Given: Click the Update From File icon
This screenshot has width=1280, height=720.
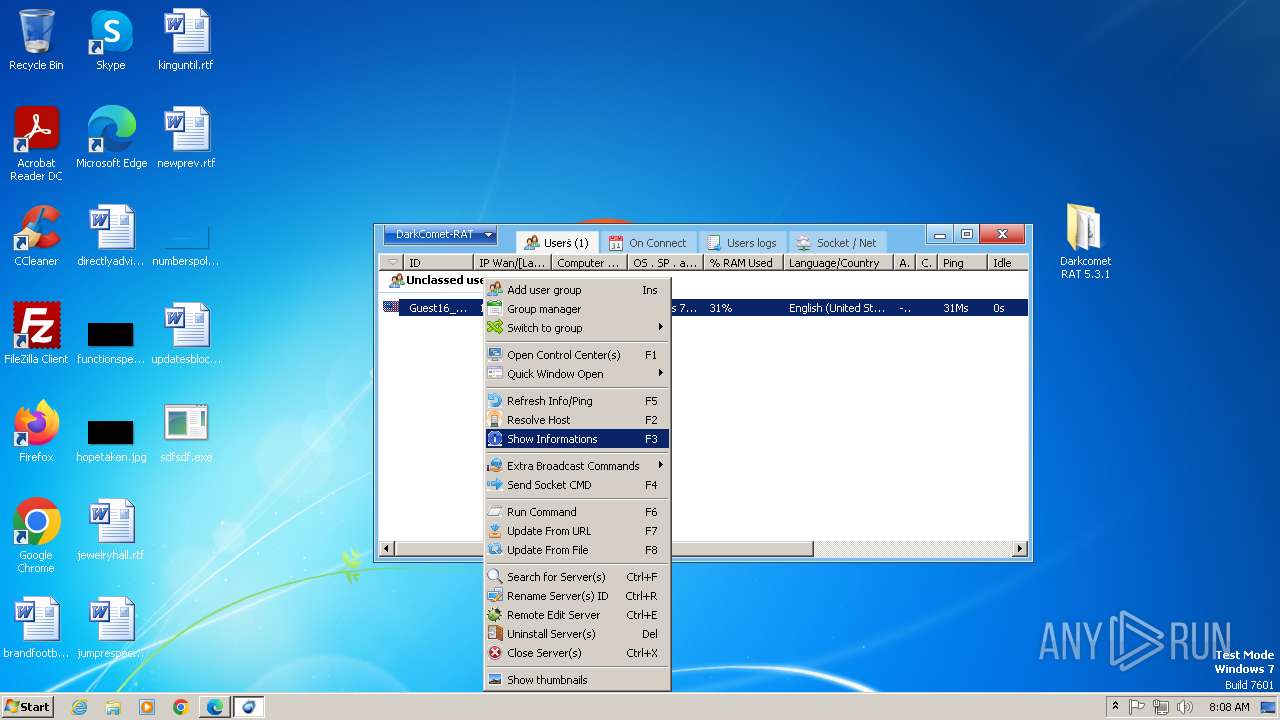Looking at the screenshot, I should point(494,550).
